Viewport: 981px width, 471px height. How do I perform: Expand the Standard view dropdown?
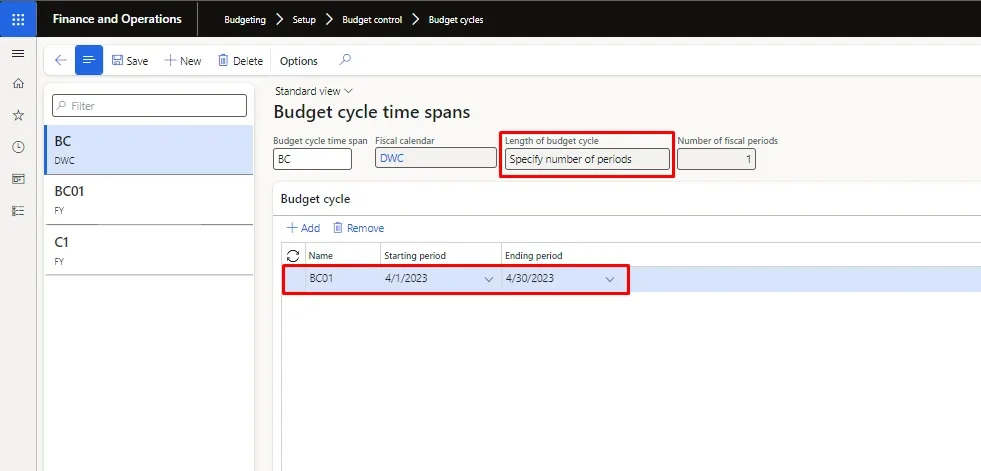coord(313,91)
